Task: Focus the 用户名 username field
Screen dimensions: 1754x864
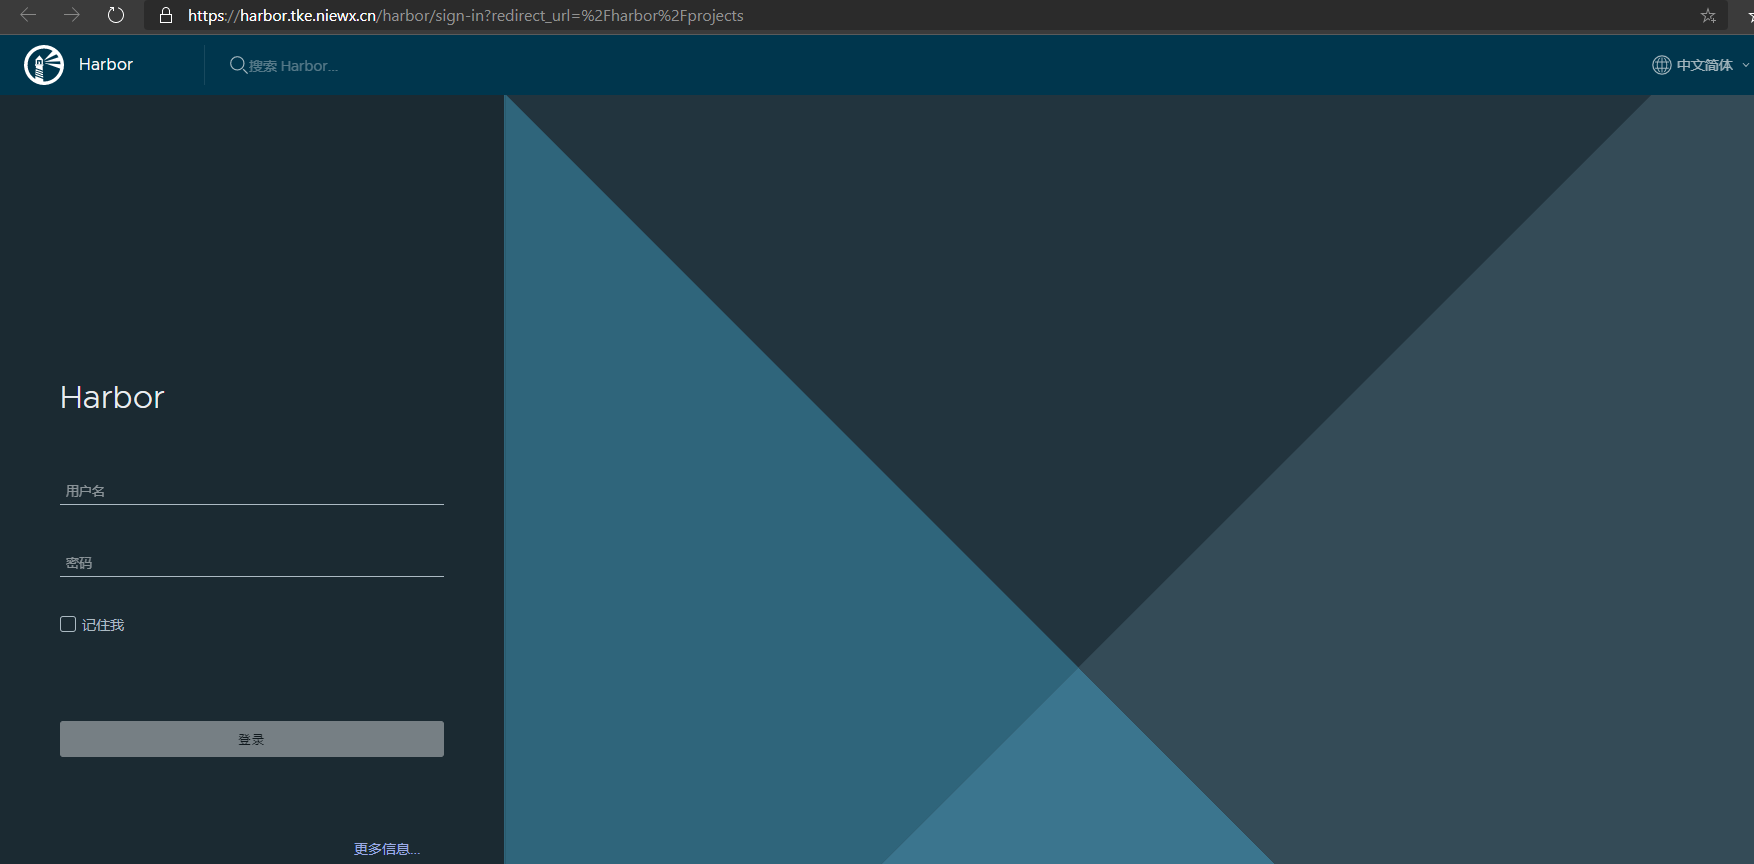Action: [x=251, y=491]
